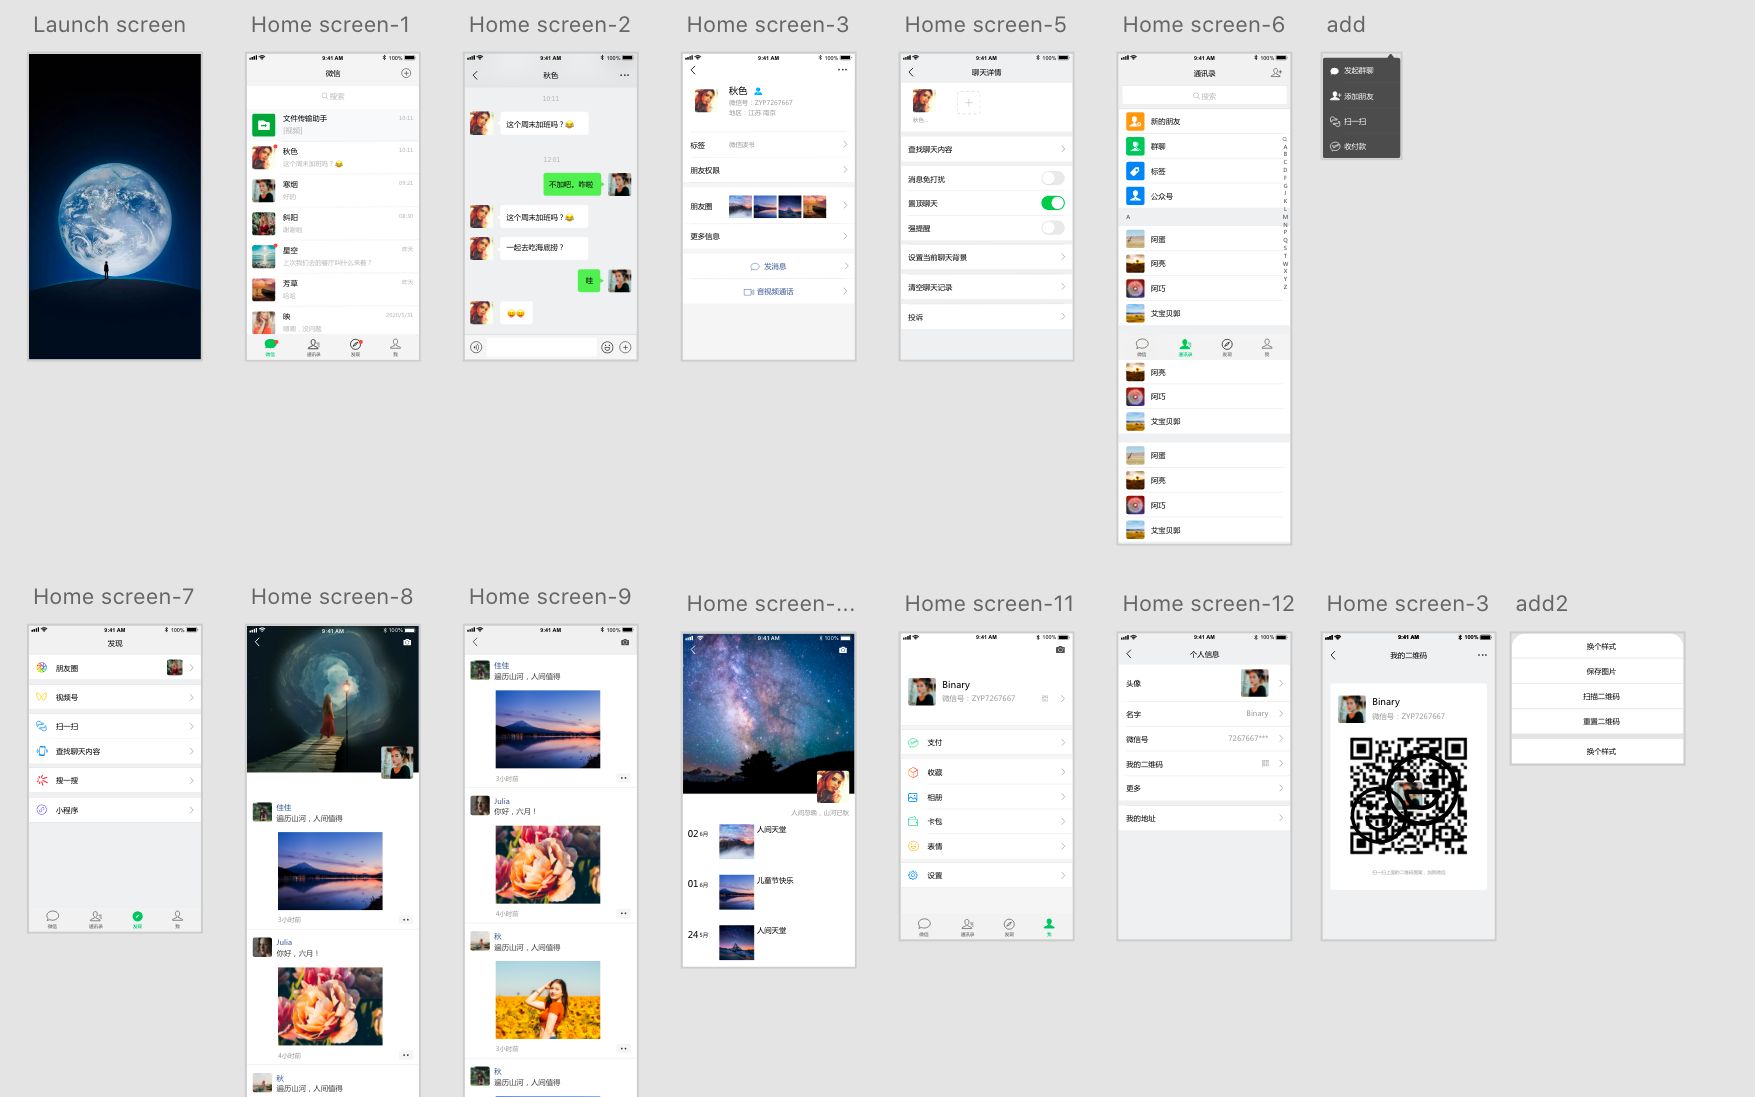Click the 视频号 butterfly icon

[42, 697]
